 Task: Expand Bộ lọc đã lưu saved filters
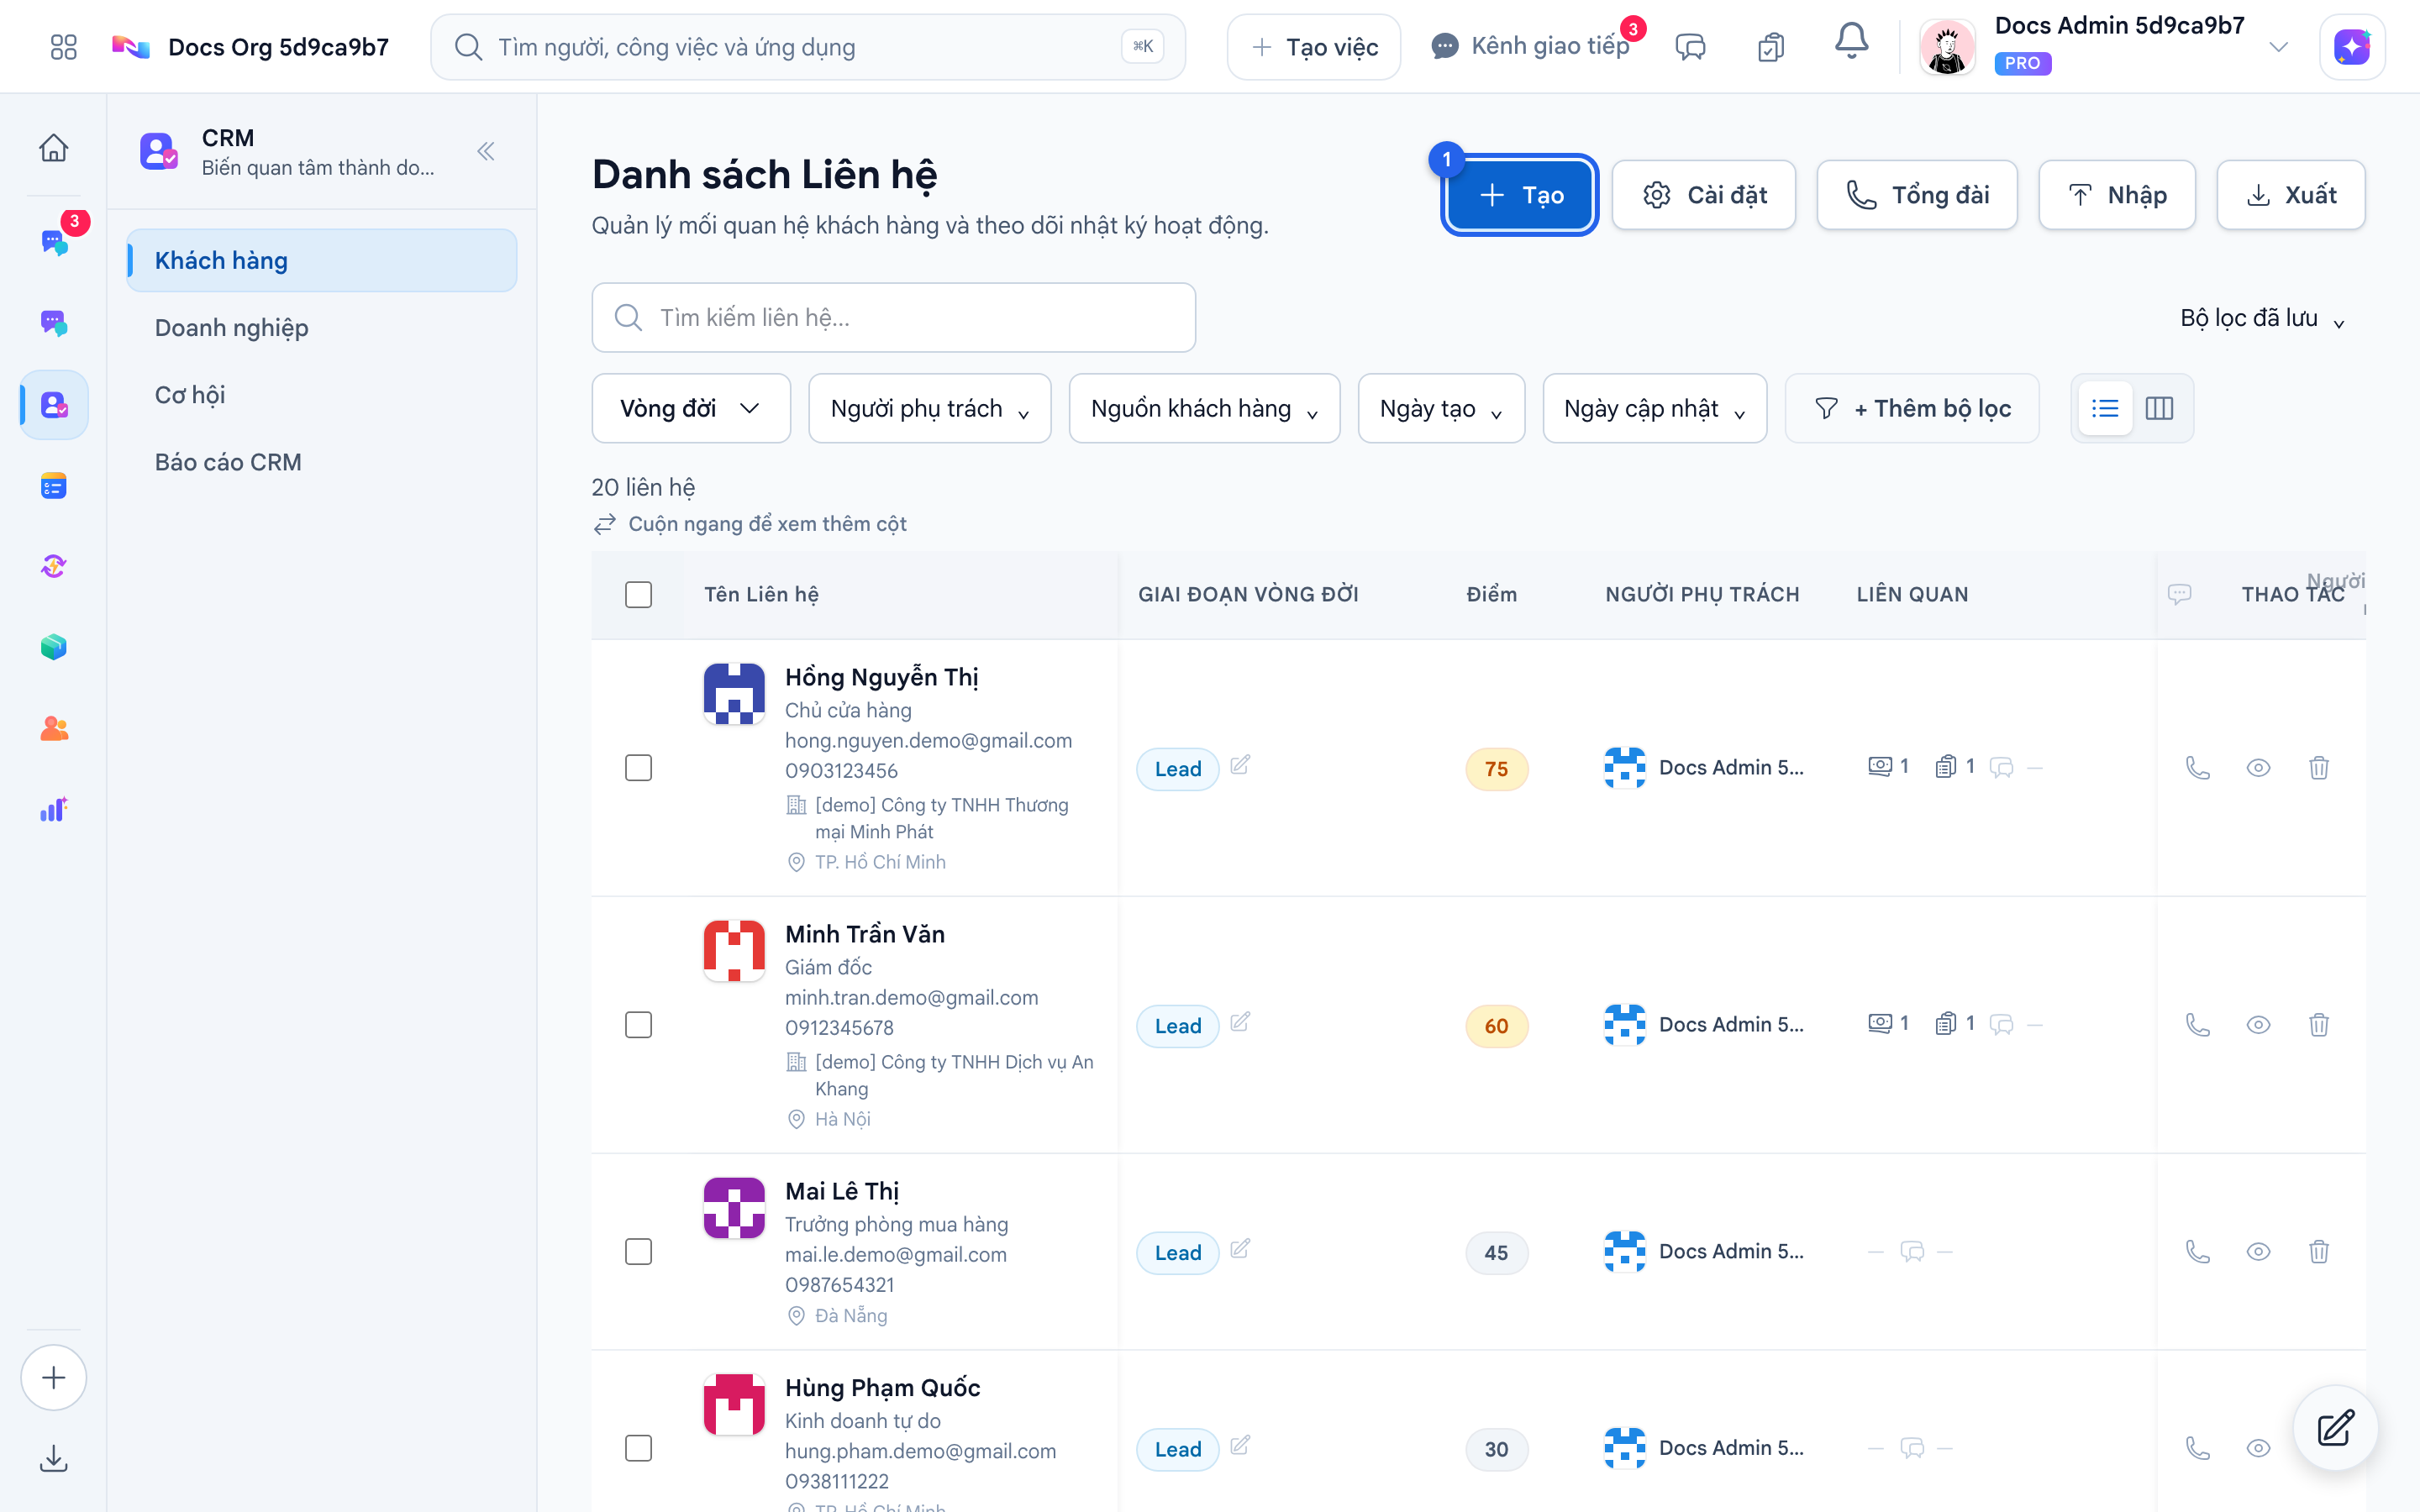tap(2262, 318)
